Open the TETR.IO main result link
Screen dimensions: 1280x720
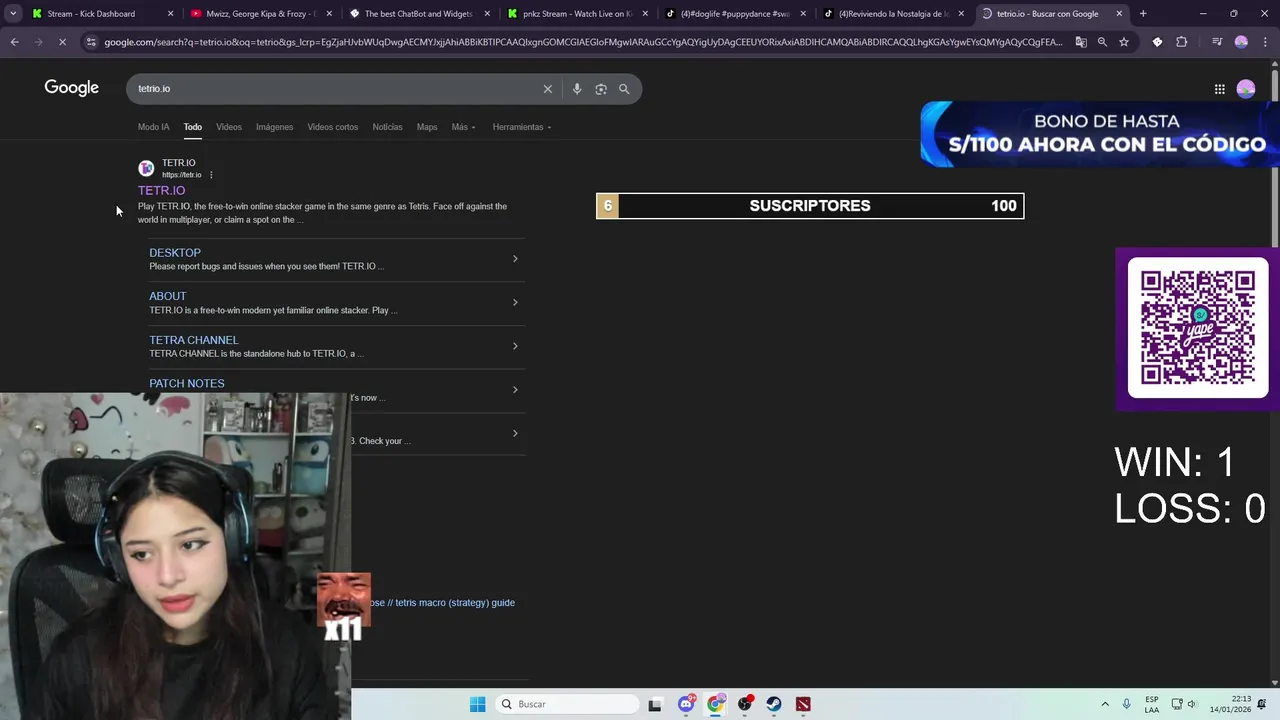(x=161, y=190)
